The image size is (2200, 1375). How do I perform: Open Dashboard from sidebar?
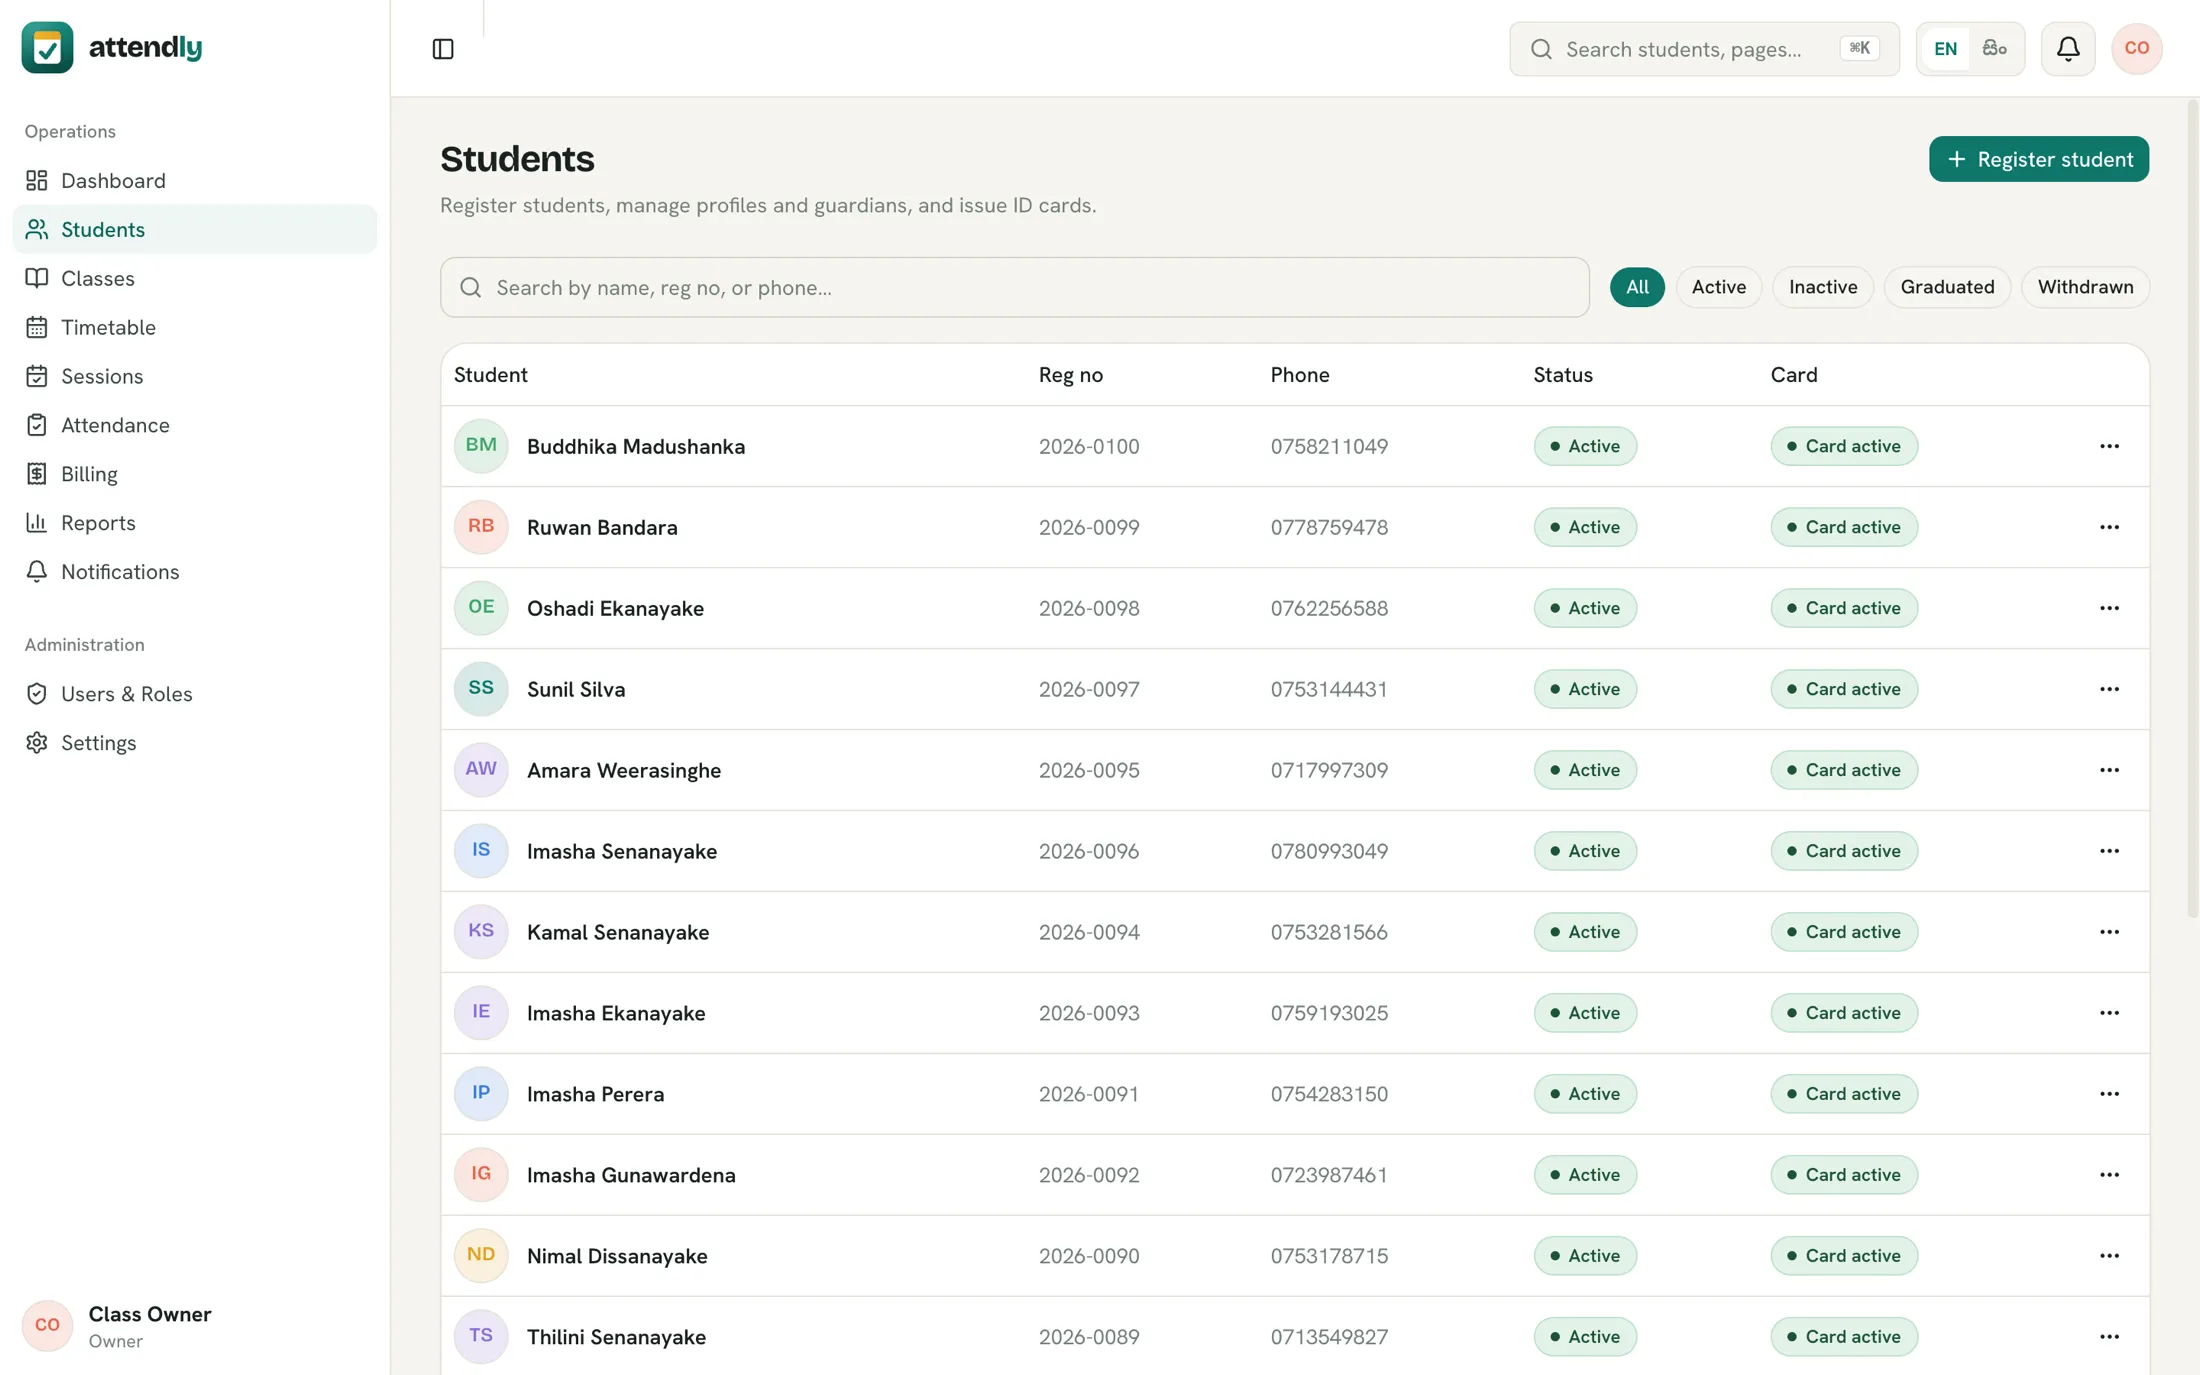pyautogui.click(x=195, y=181)
